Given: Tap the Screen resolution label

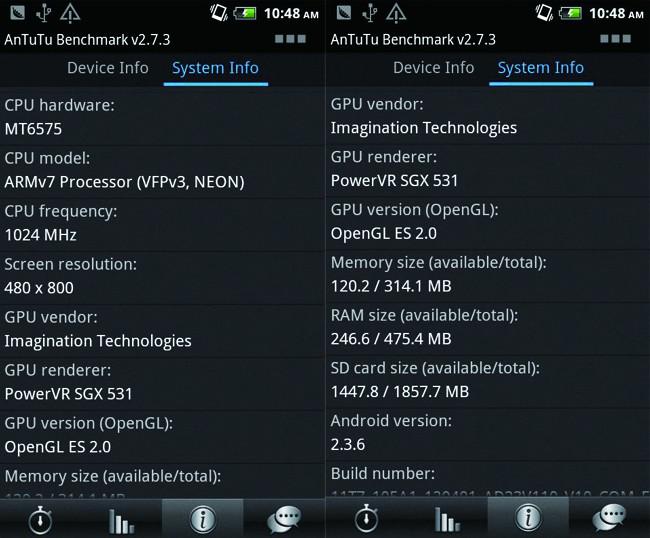Looking at the screenshot, I should click(70, 264).
